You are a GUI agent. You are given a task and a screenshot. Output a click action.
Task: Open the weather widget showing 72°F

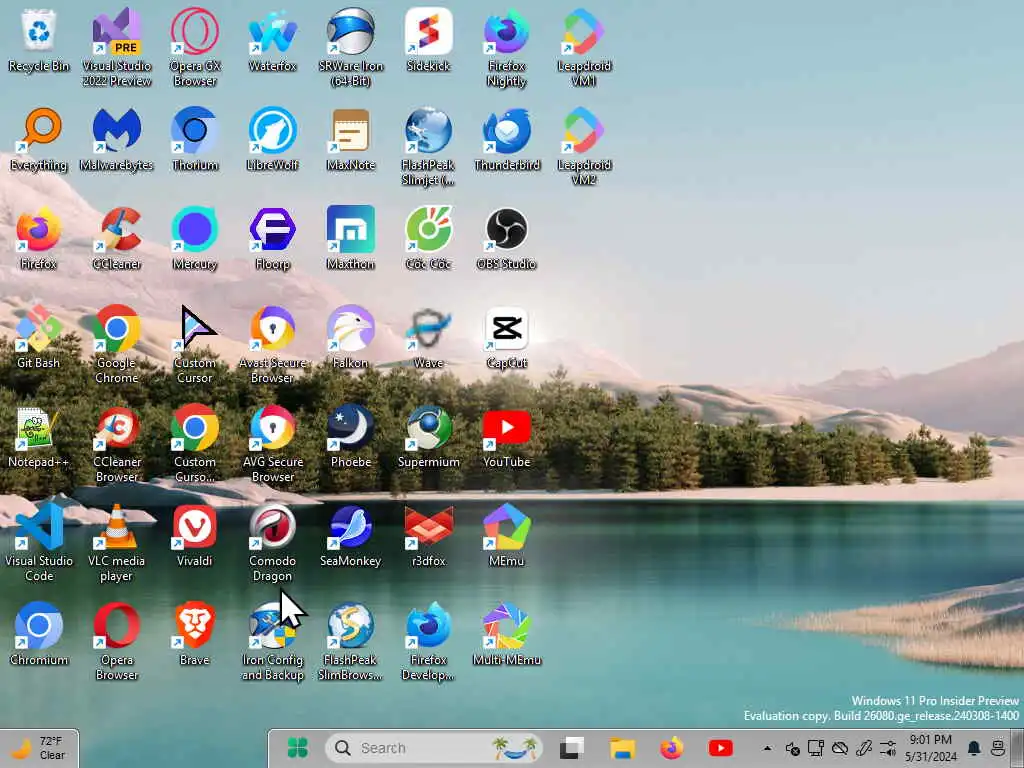coord(39,748)
